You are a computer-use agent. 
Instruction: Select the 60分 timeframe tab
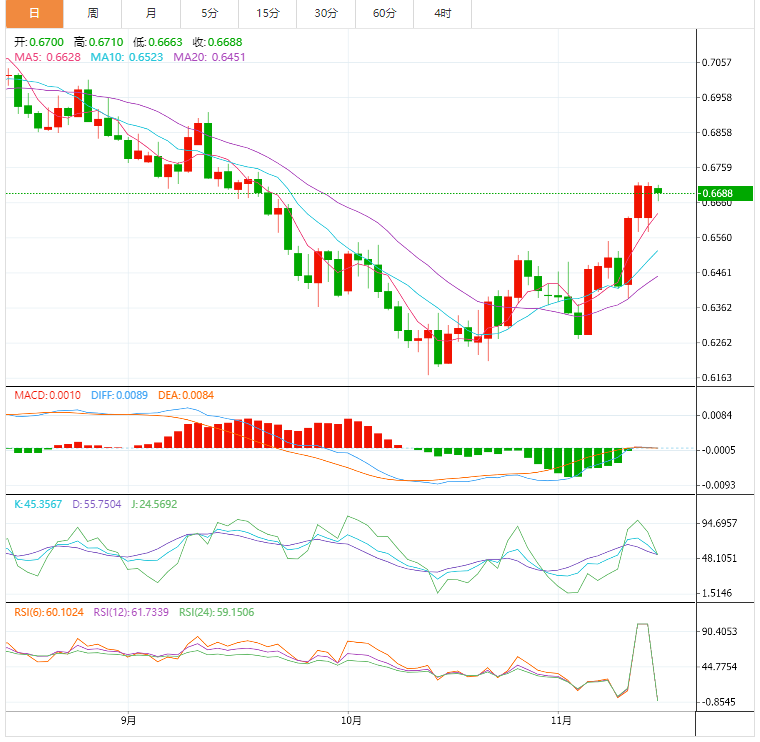384,14
